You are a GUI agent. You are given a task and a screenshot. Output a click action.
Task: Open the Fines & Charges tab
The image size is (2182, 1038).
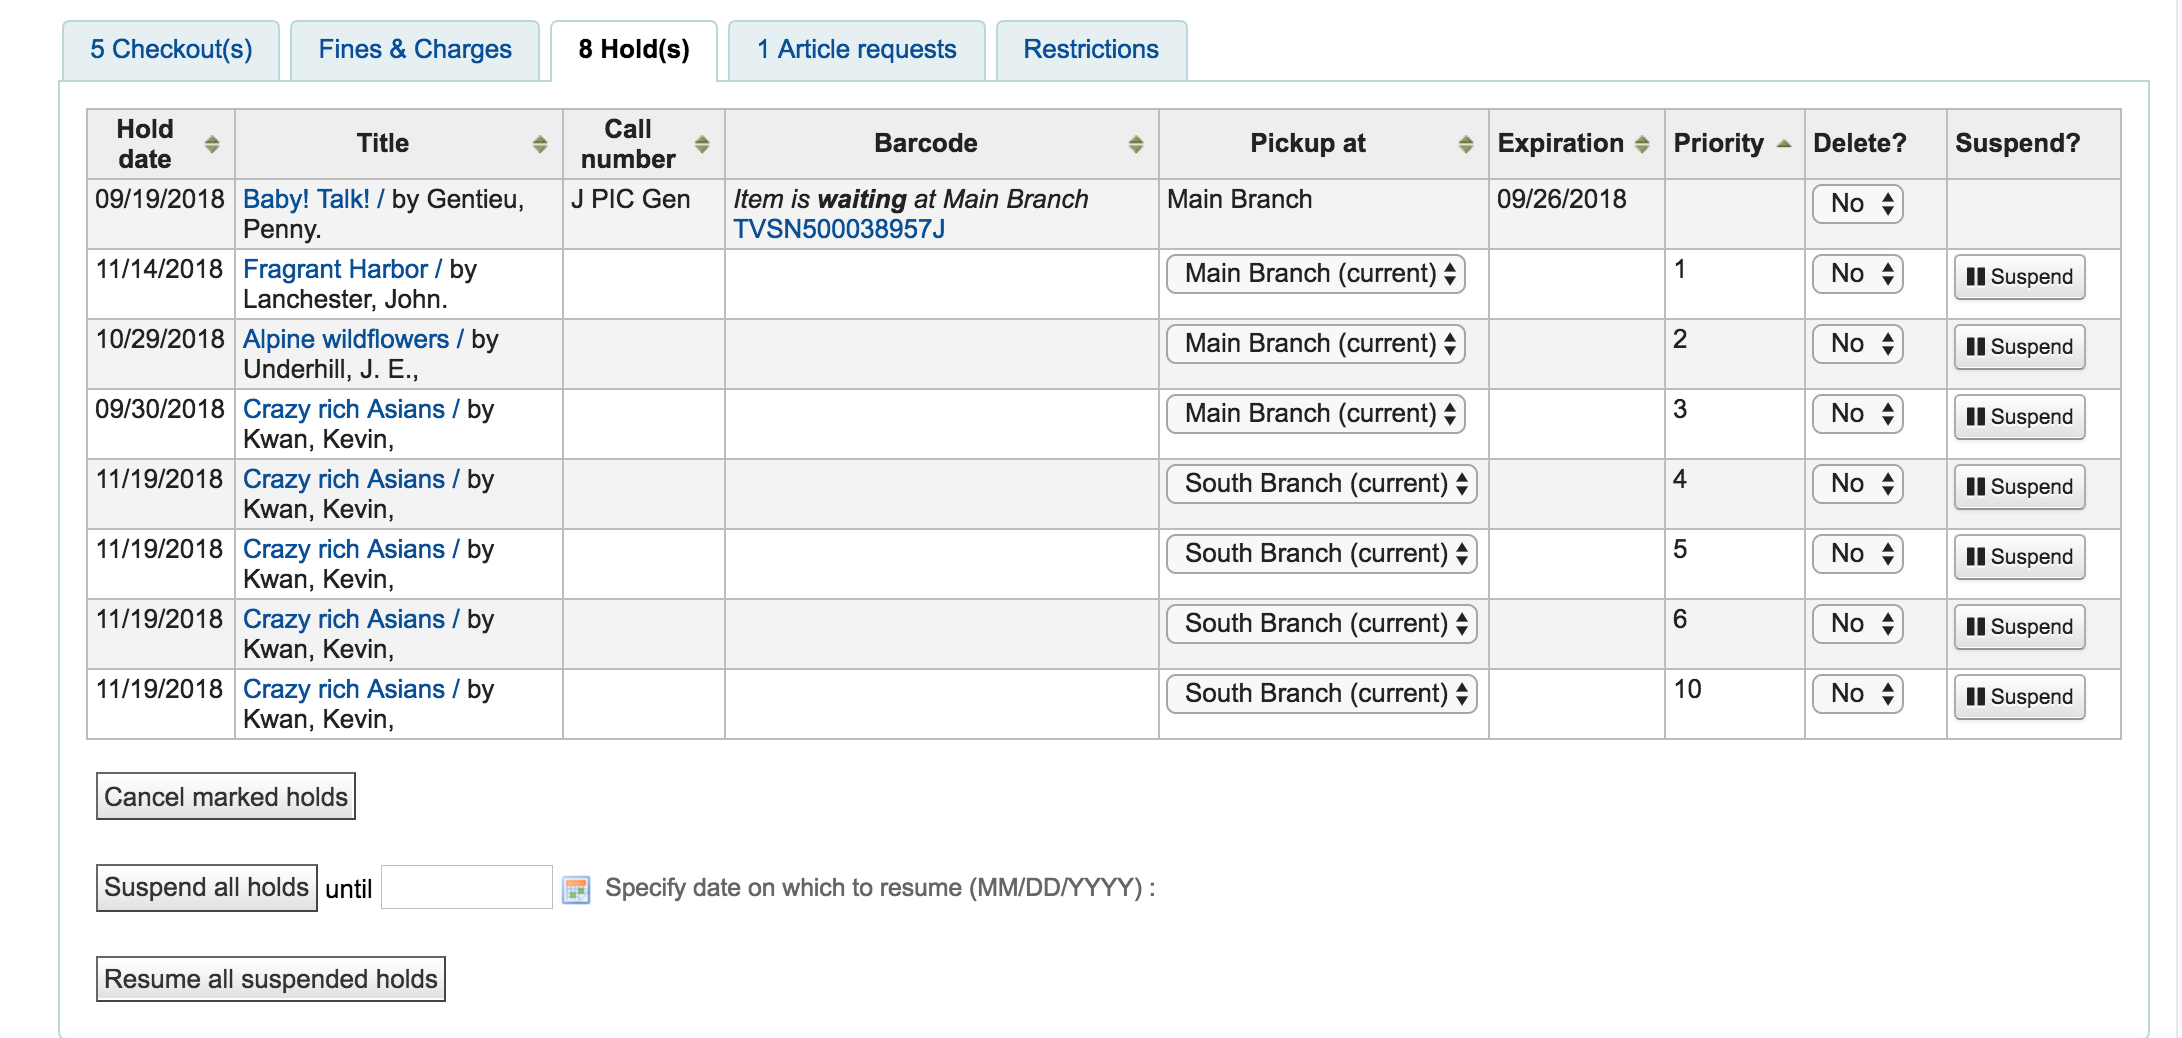[x=415, y=50]
